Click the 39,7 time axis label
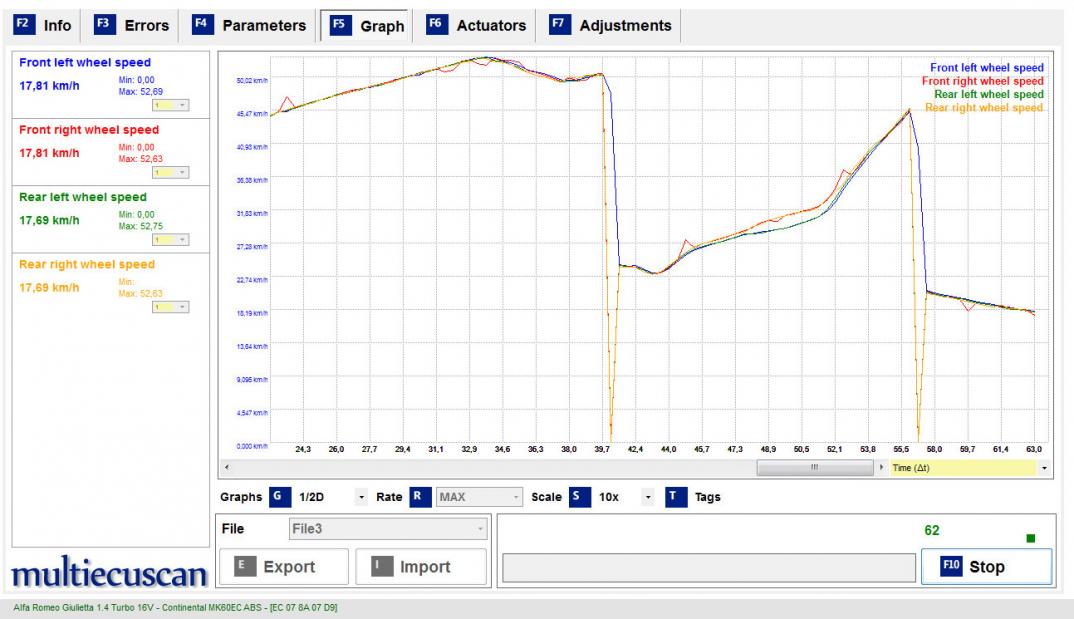 click(x=602, y=449)
